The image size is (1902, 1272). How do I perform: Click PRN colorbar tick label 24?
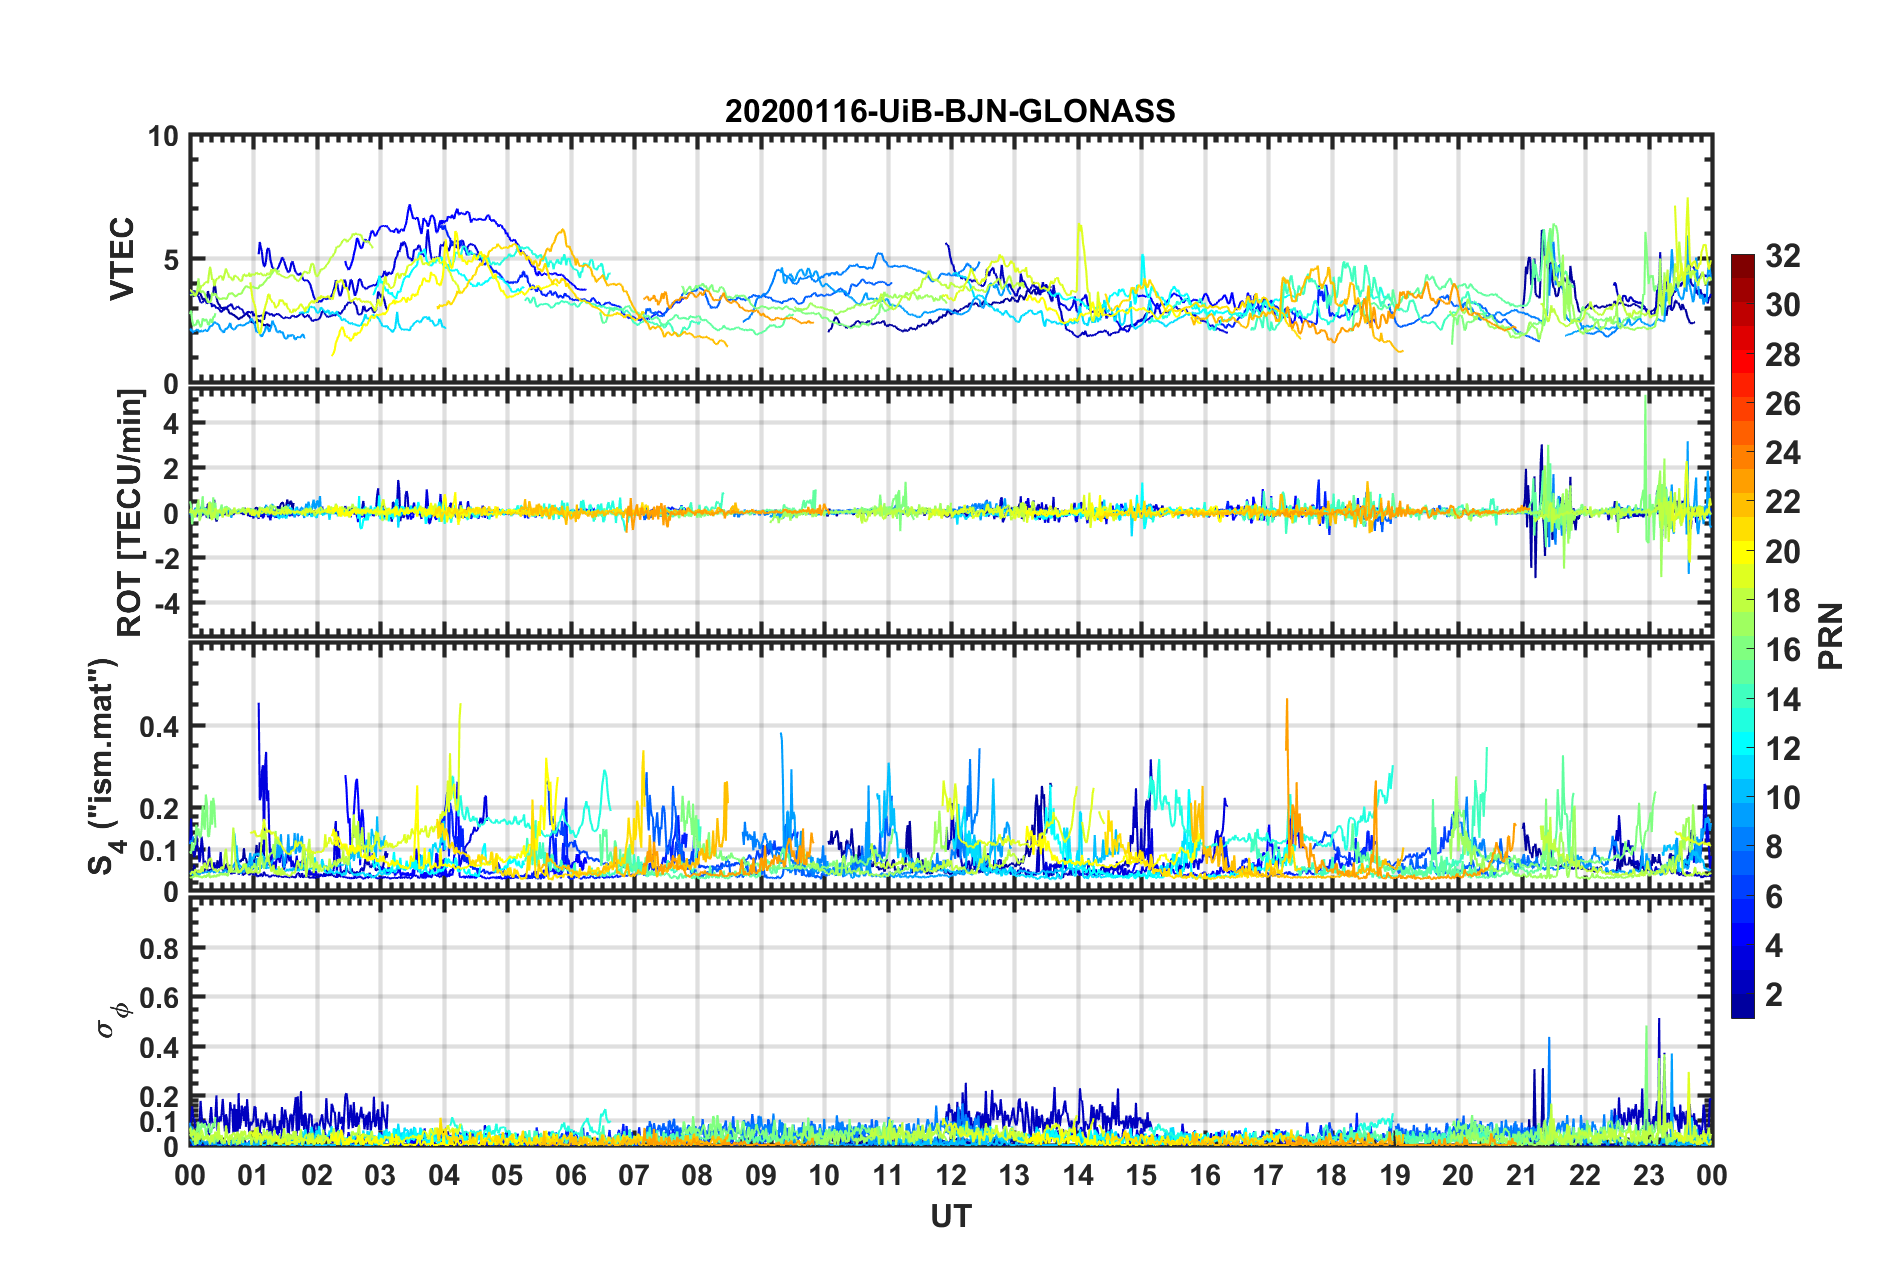coord(1783,453)
